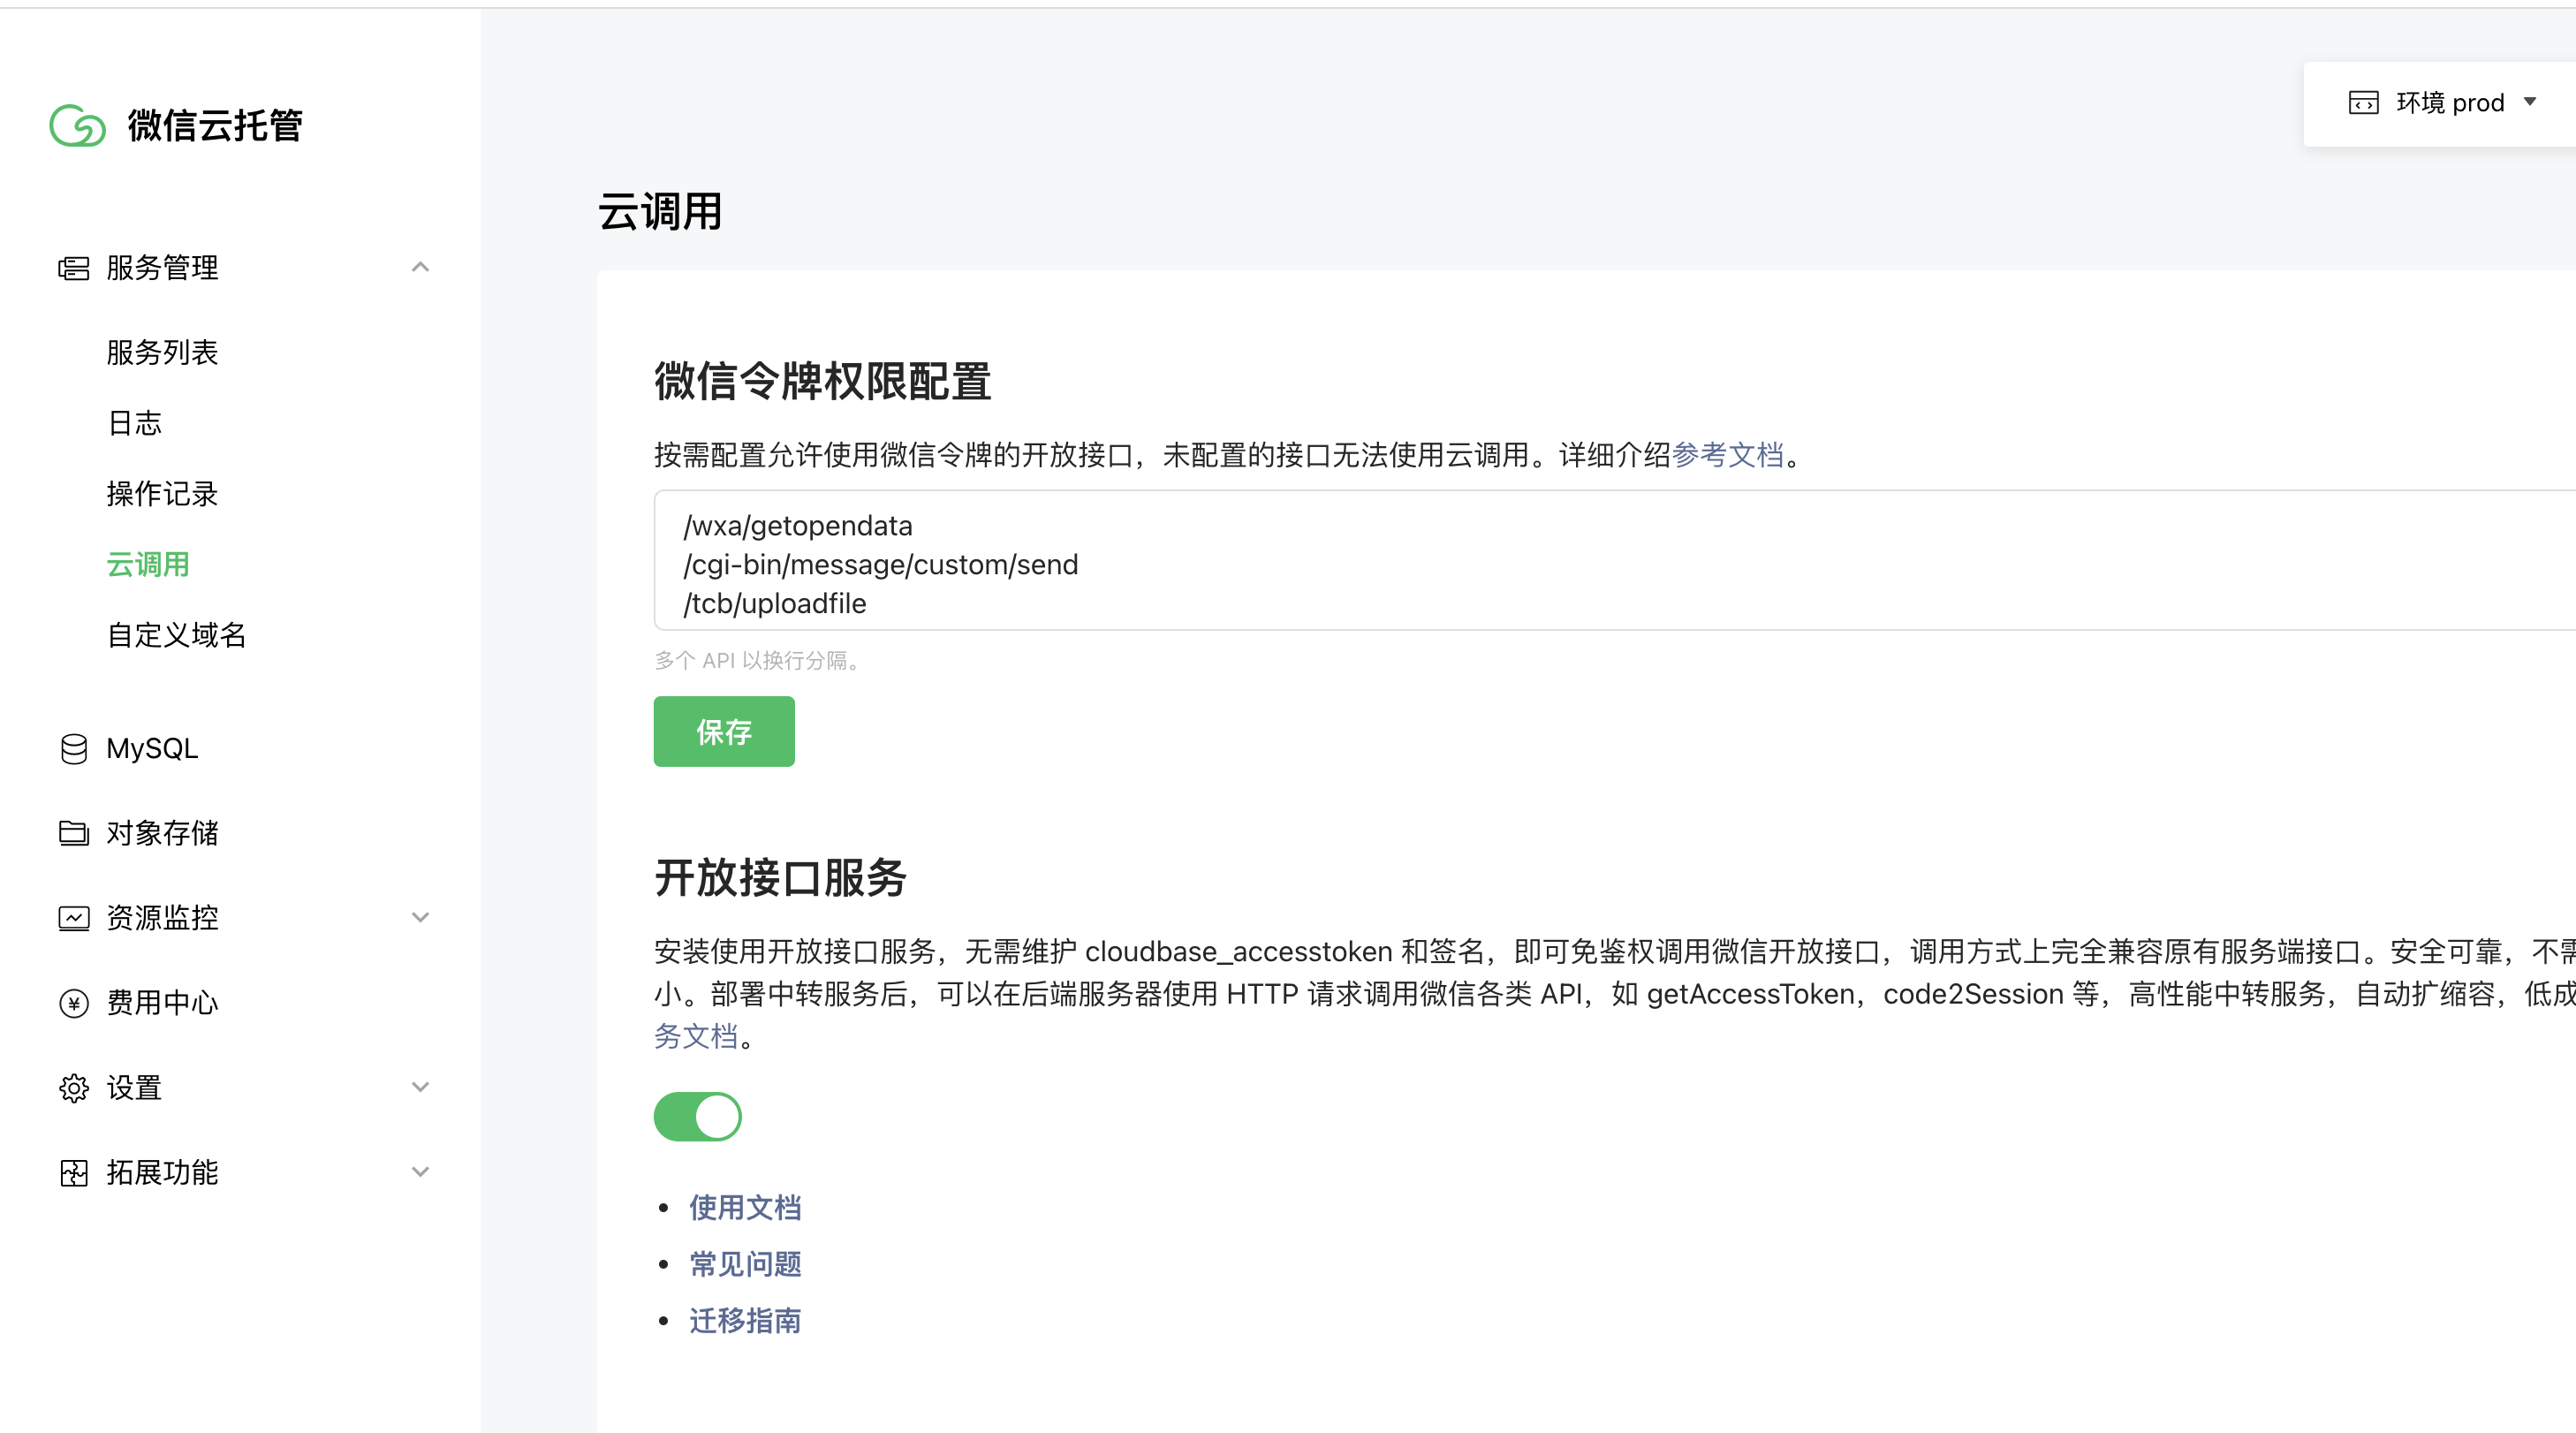2576x1433 pixels.
Task: Click the 设置 gear icon
Action: 73,1088
